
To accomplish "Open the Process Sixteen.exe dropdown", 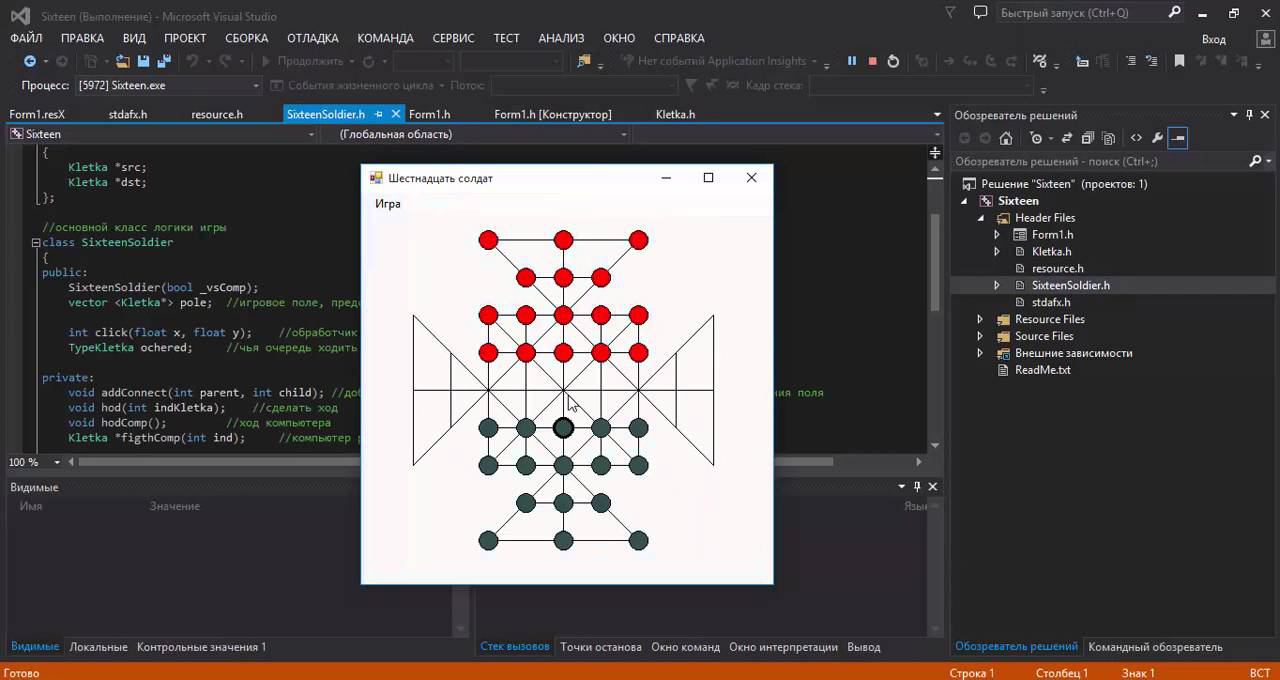I will (x=256, y=86).
